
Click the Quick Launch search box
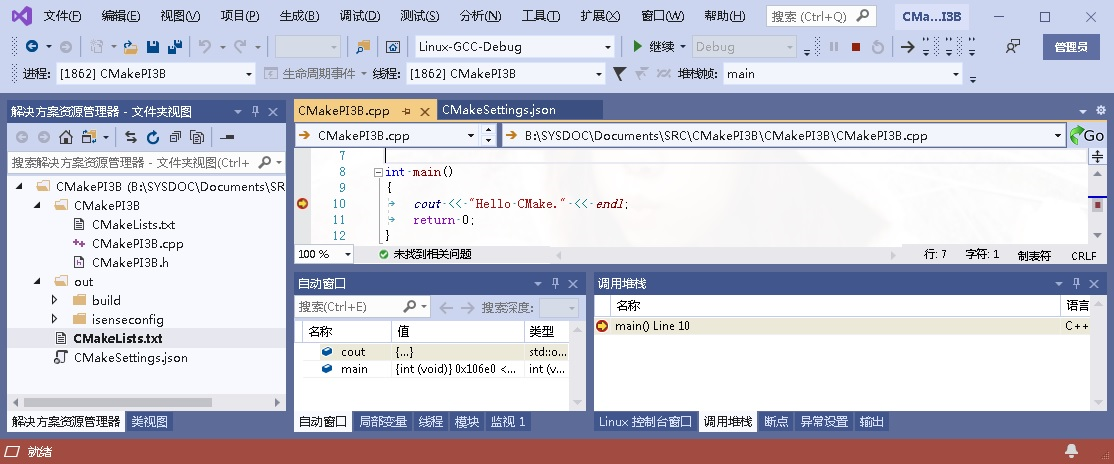(x=821, y=16)
